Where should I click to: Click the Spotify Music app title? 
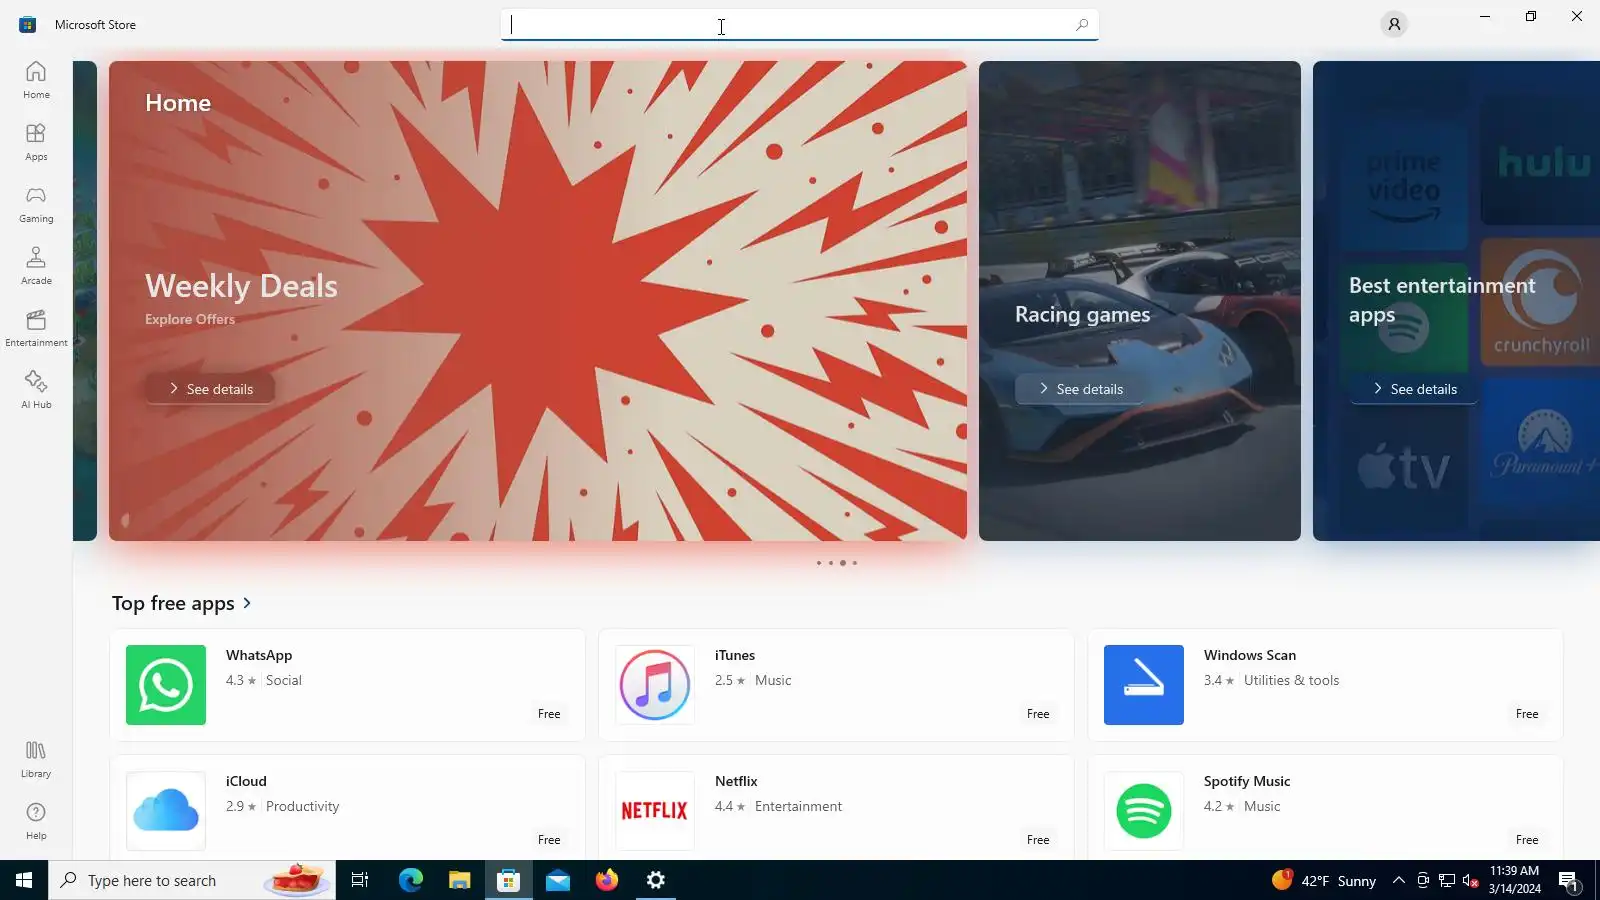[x=1247, y=781]
